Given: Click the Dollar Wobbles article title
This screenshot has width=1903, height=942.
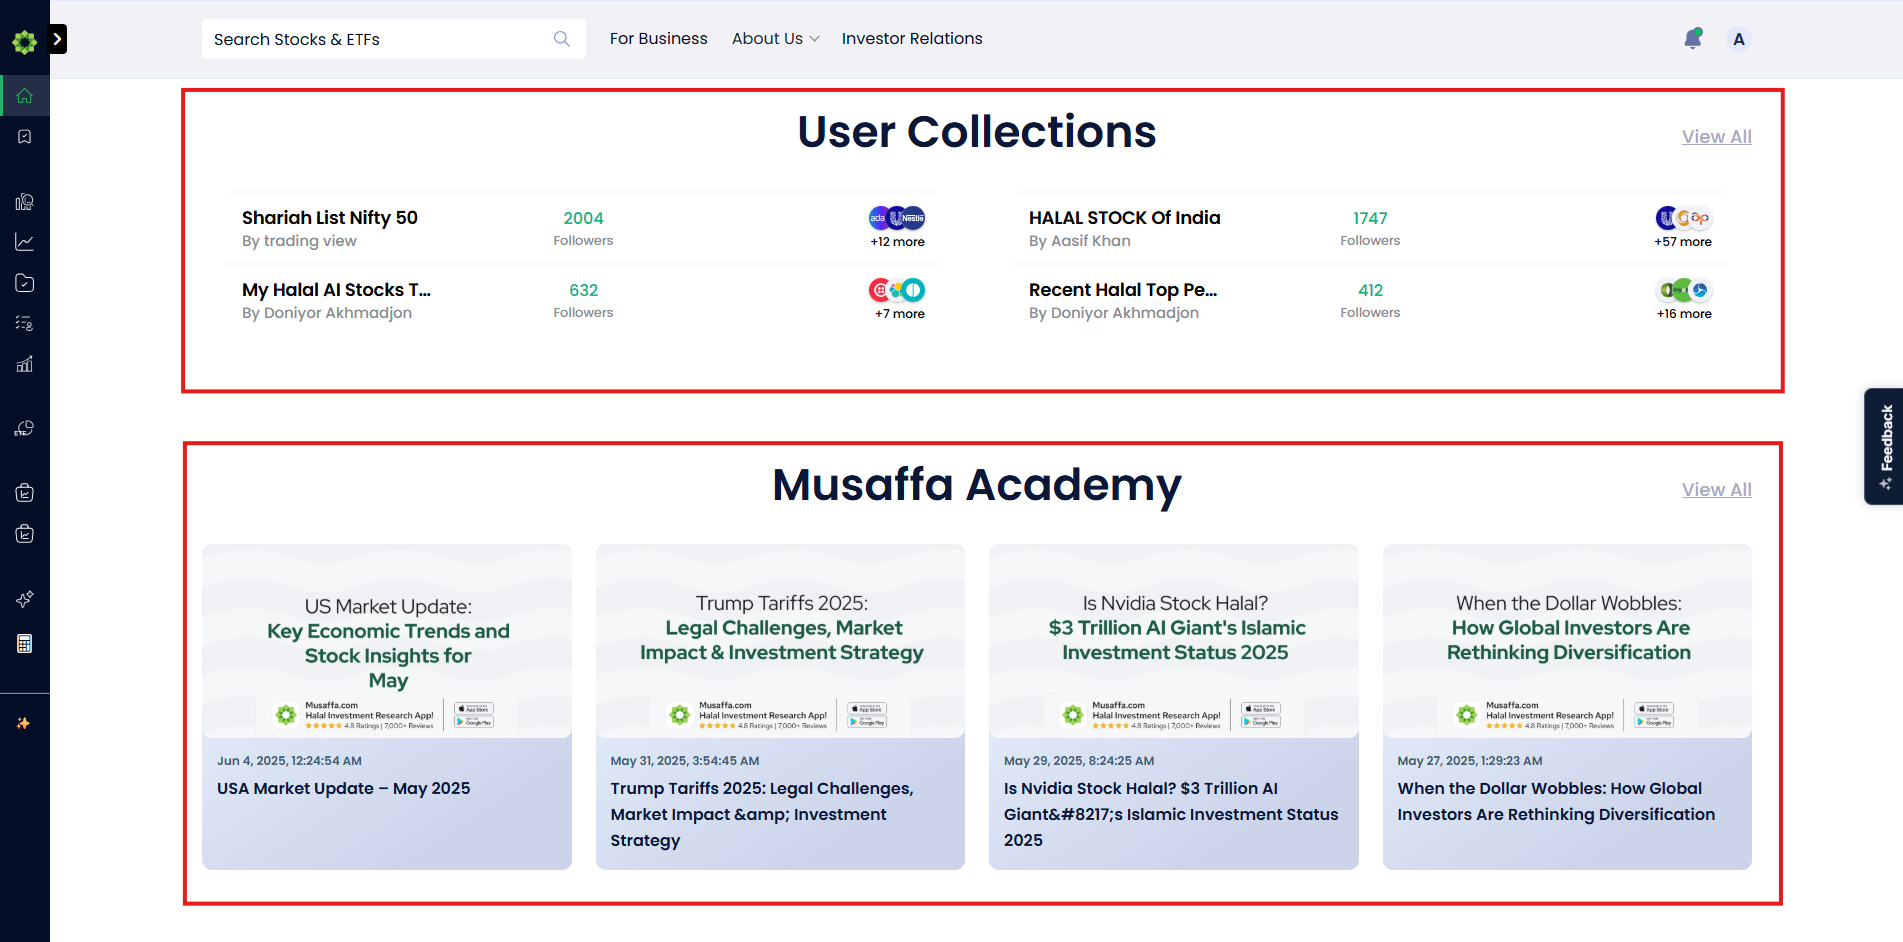Looking at the screenshot, I should pos(1556,802).
